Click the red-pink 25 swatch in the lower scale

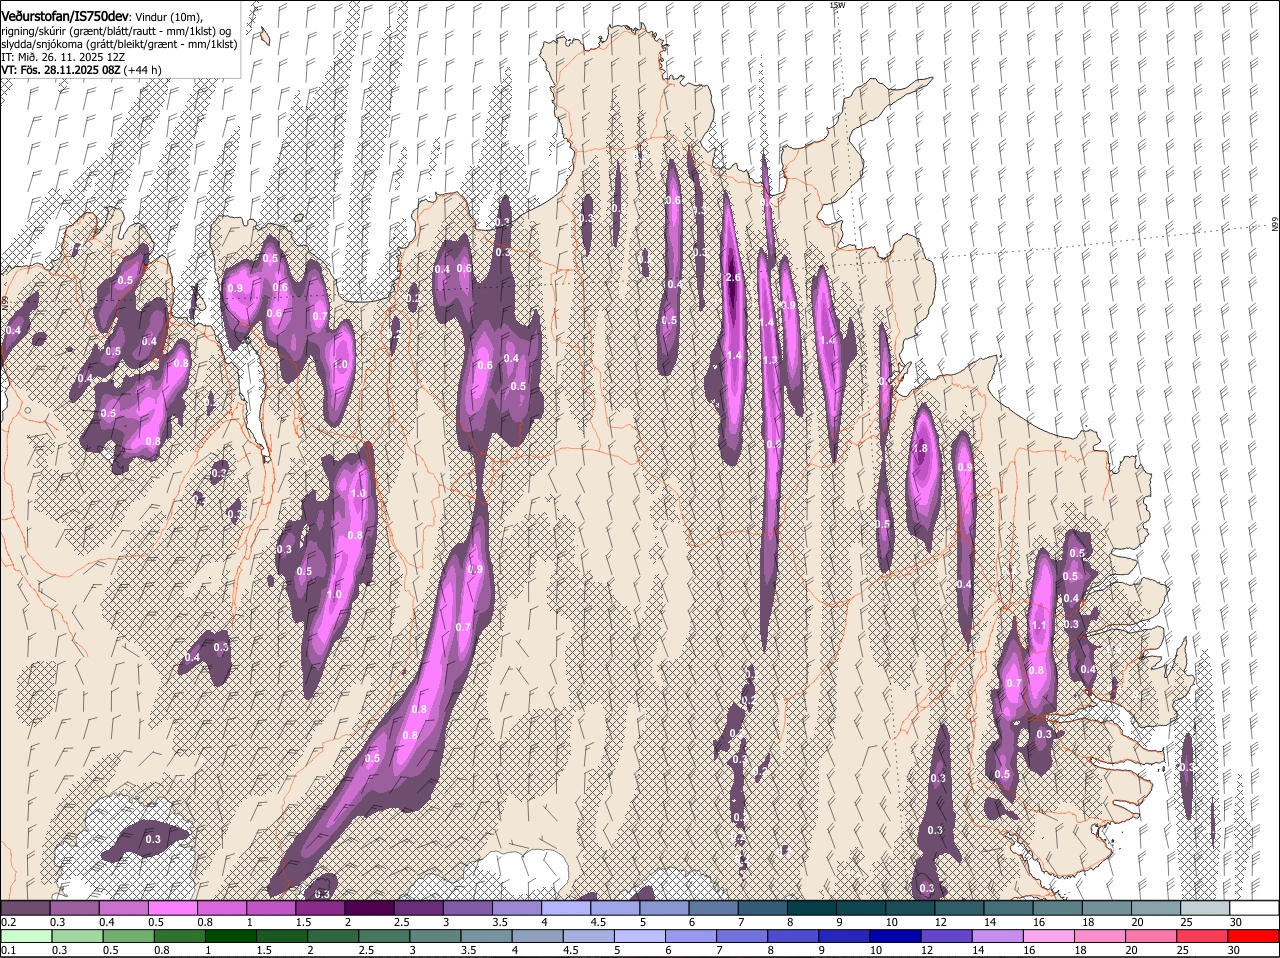(x=1204, y=937)
